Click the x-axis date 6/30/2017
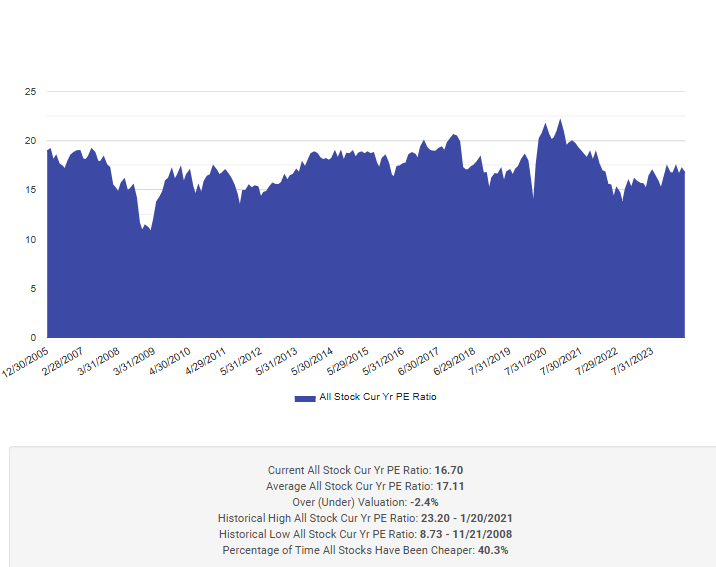The image size is (716, 567). (x=419, y=361)
